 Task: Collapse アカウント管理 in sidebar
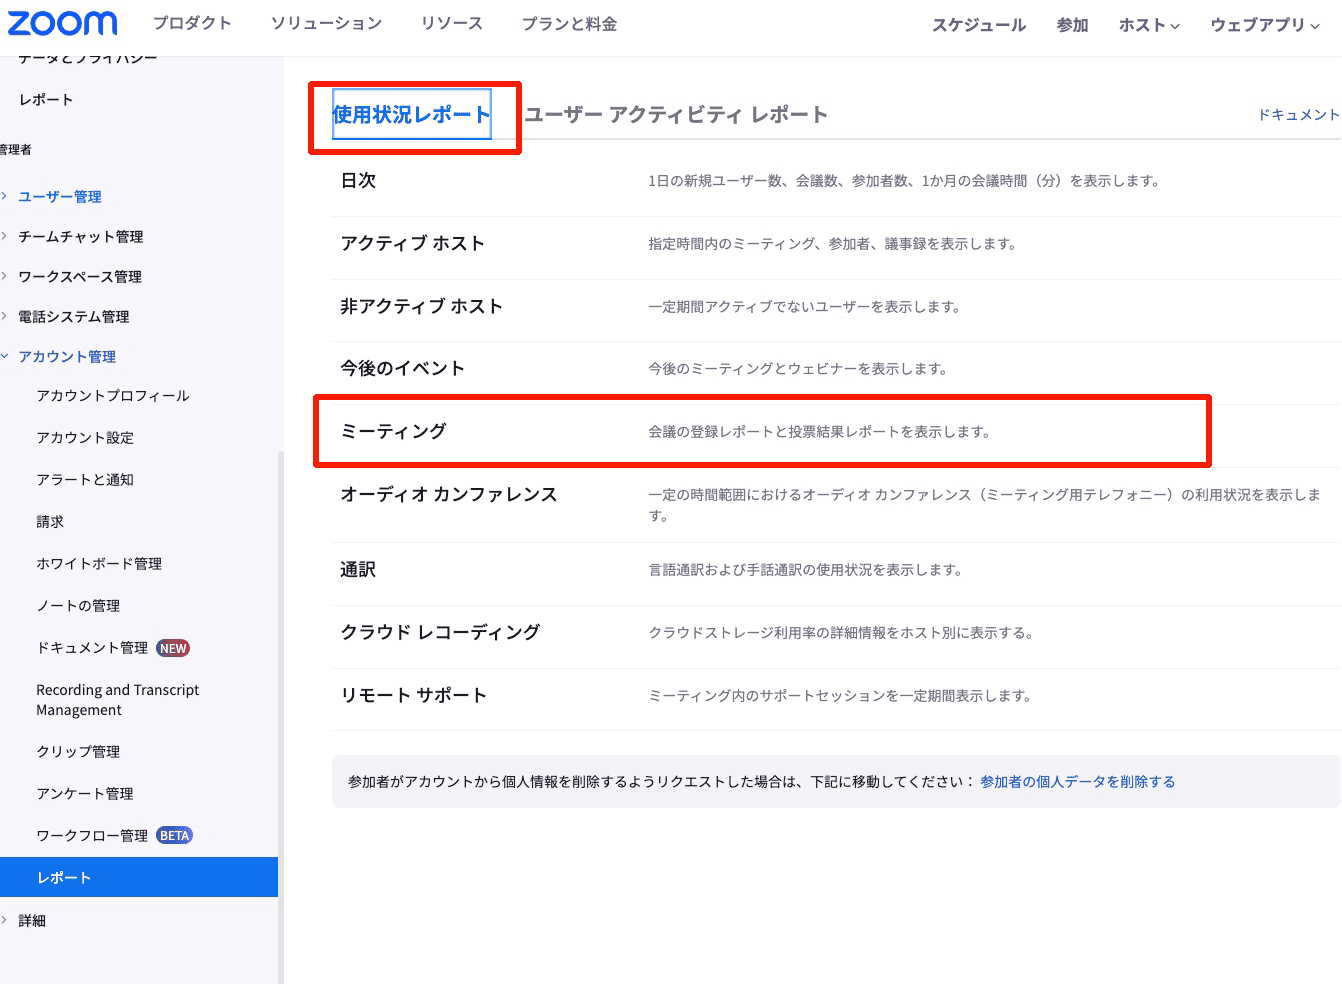67,357
